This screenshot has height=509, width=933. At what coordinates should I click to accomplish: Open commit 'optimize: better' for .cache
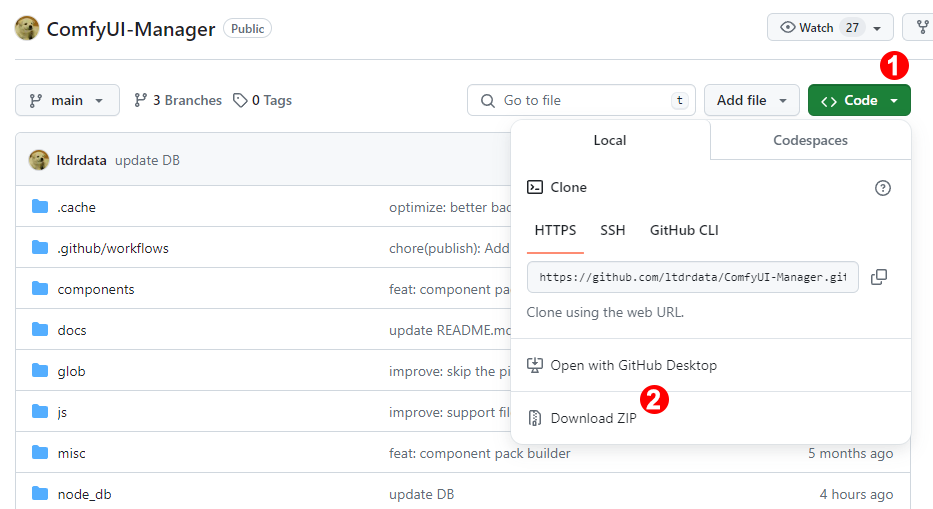[x=450, y=207]
